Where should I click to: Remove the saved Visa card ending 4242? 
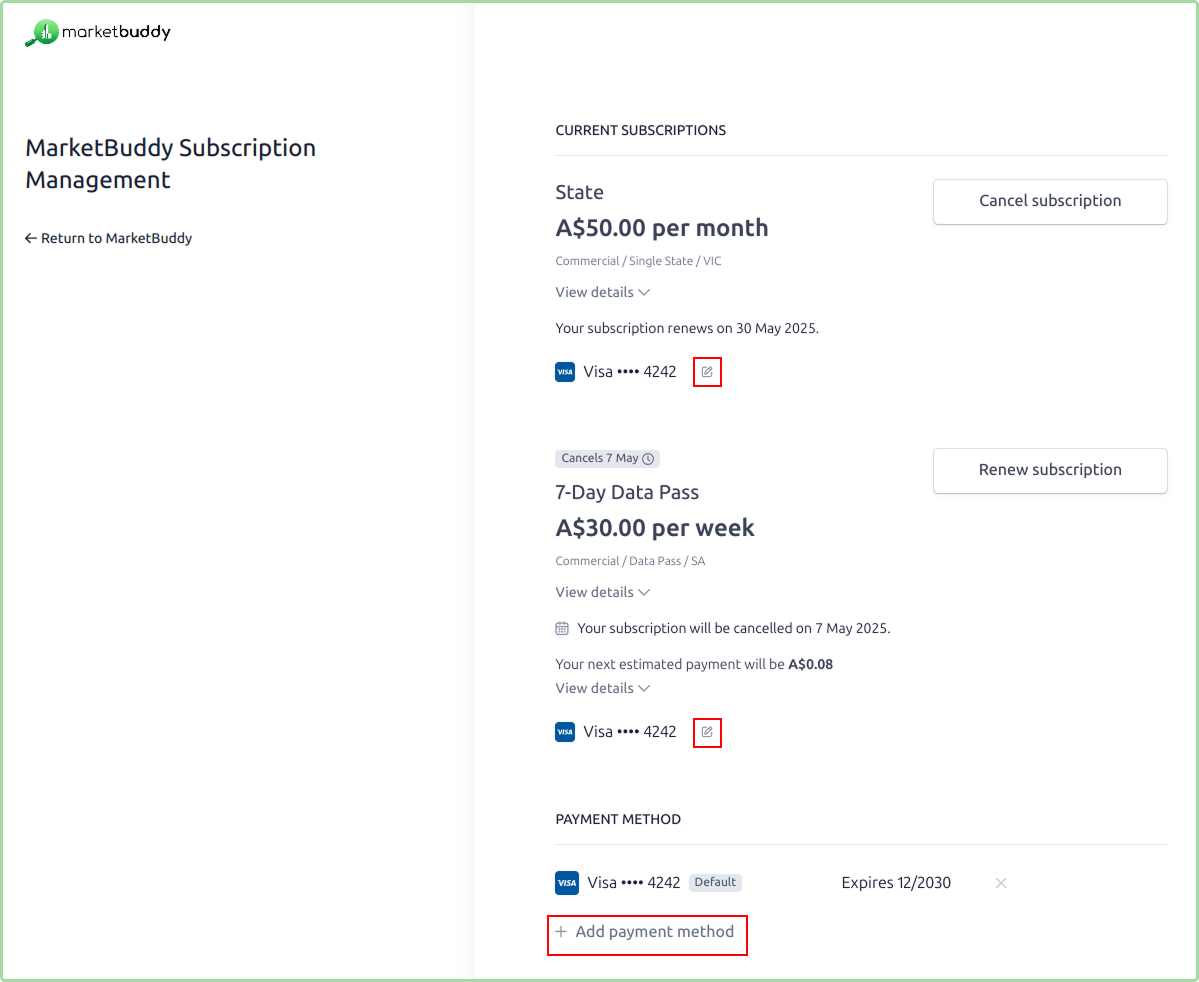1001,883
